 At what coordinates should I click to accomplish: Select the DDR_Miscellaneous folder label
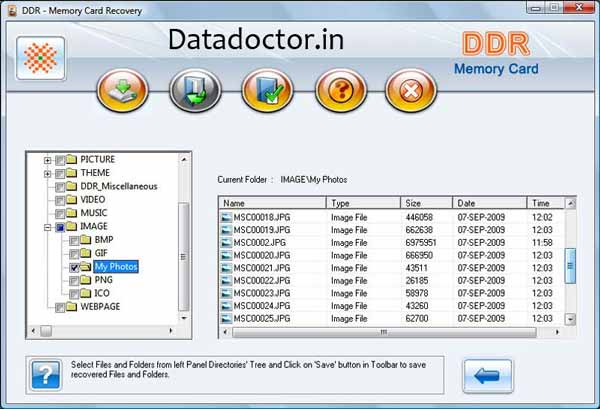click(x=119, y=186)
